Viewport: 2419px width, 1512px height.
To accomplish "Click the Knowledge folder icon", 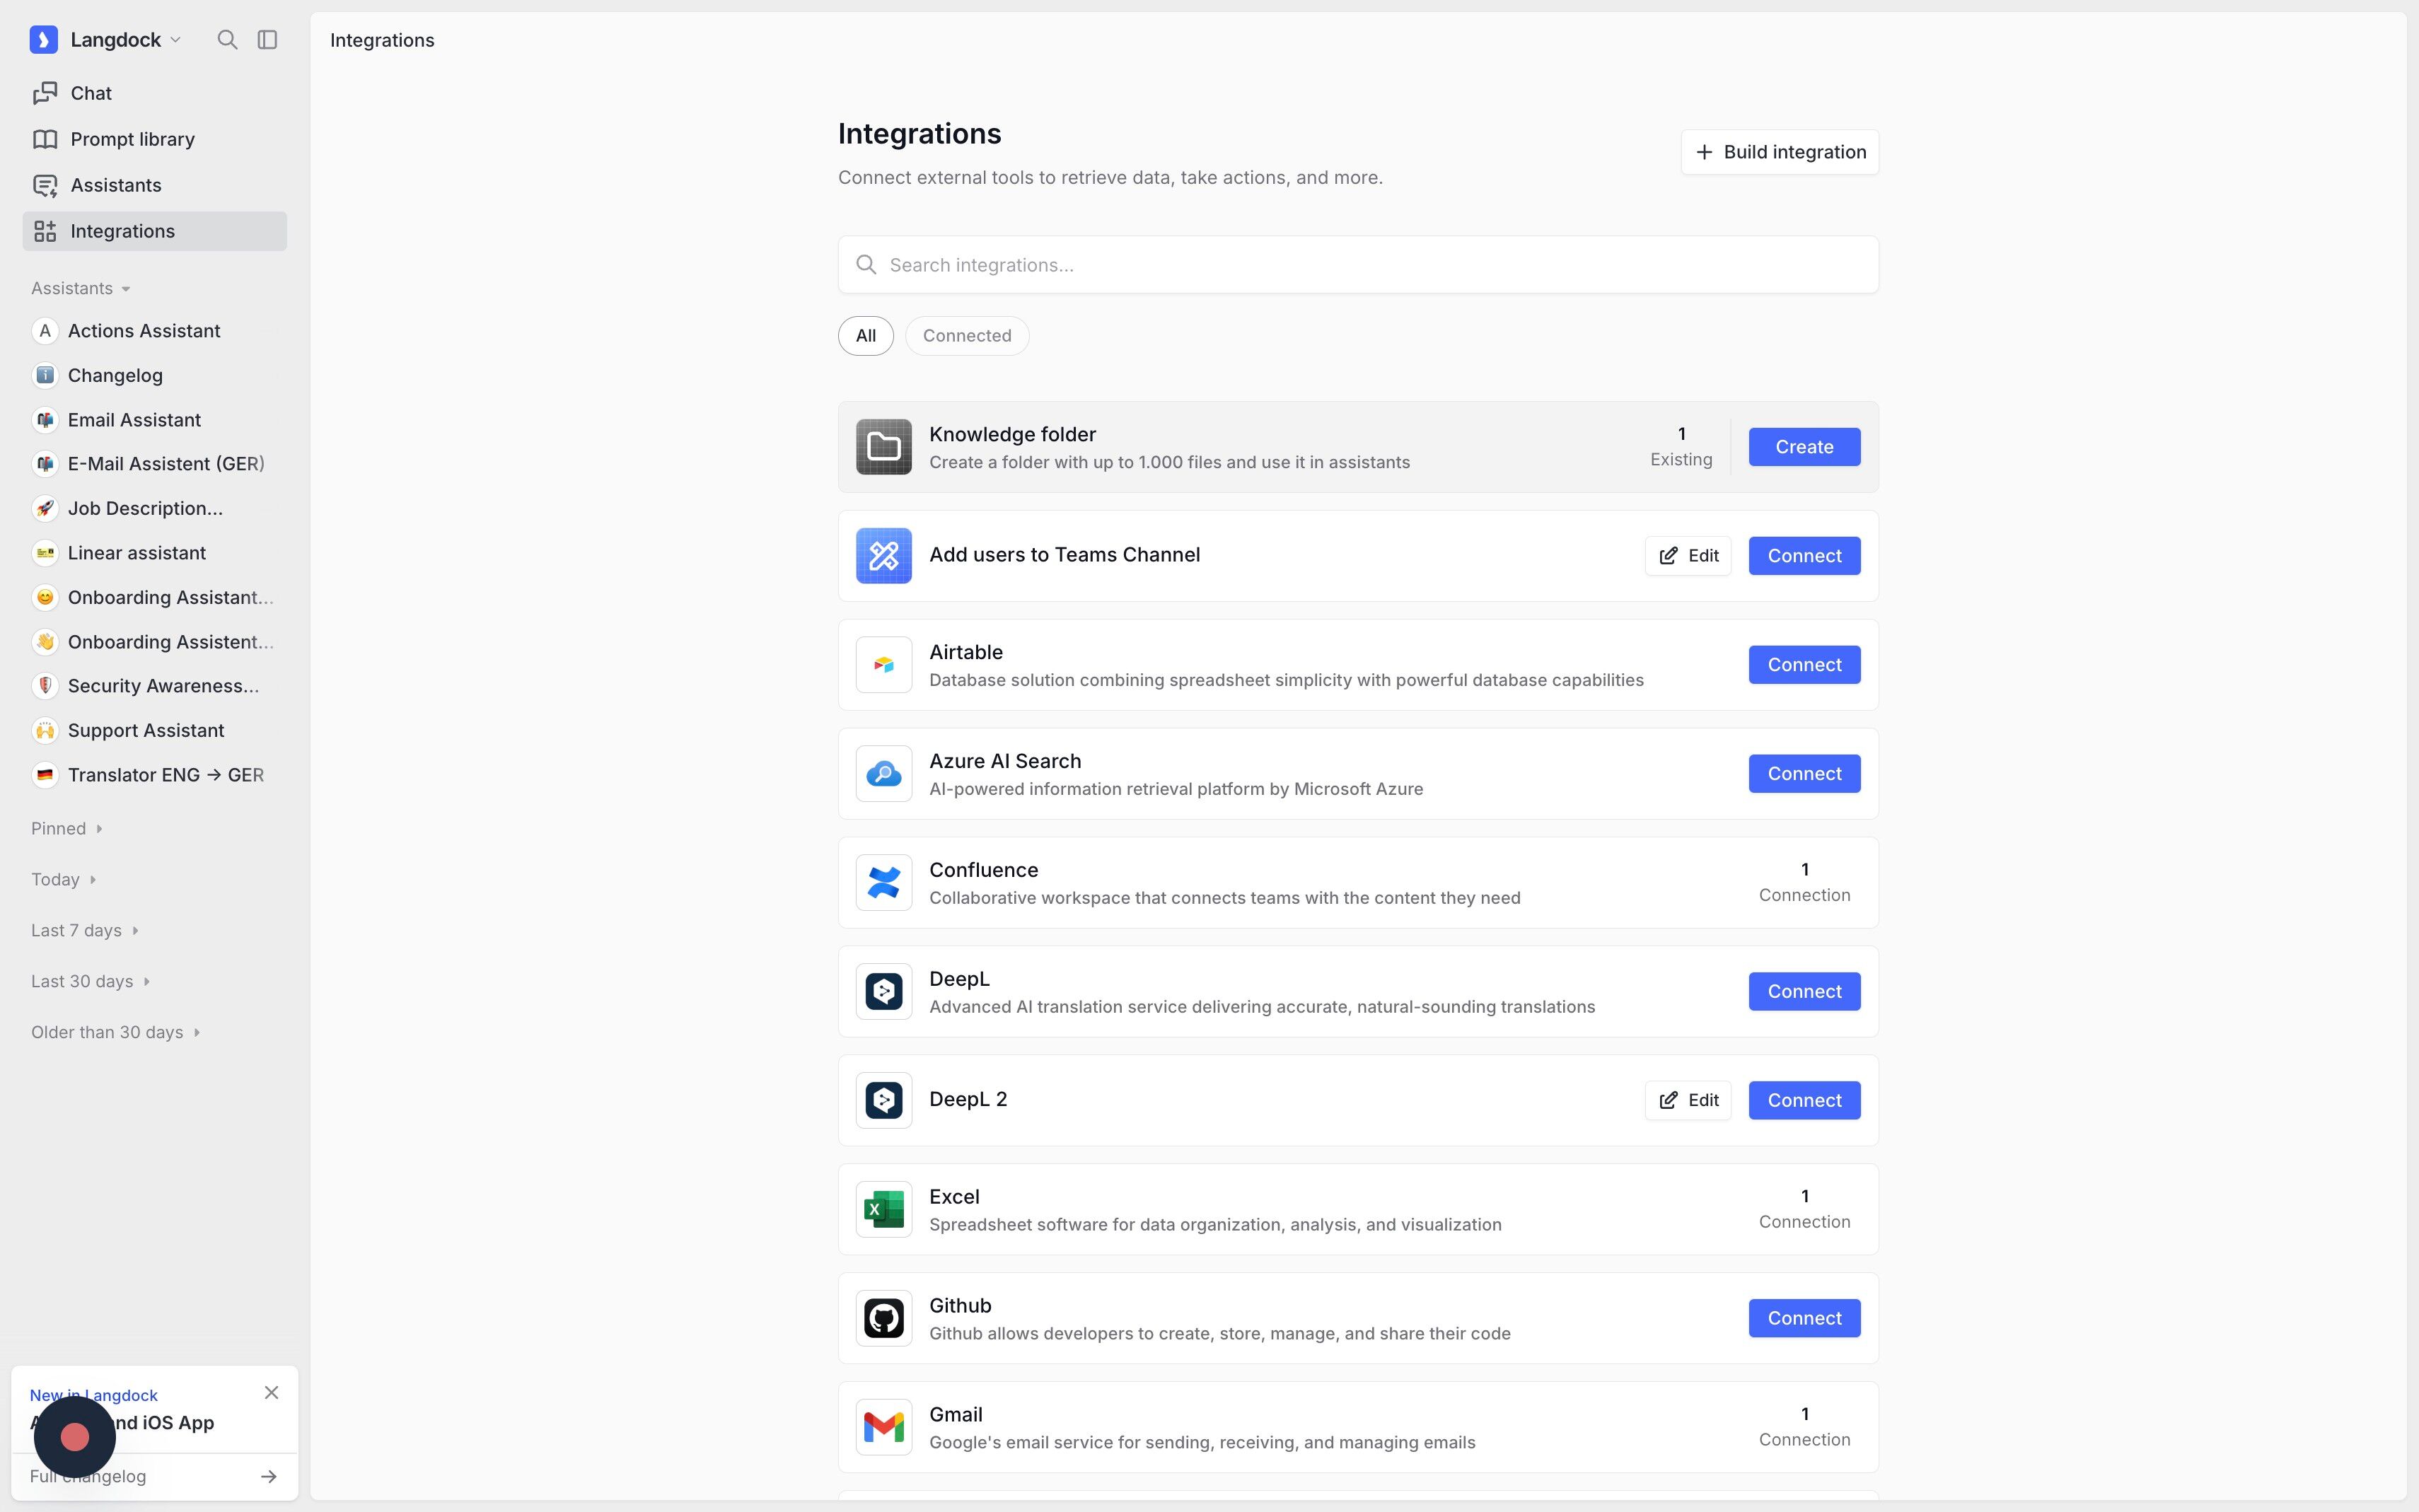I will pos(883,447).
